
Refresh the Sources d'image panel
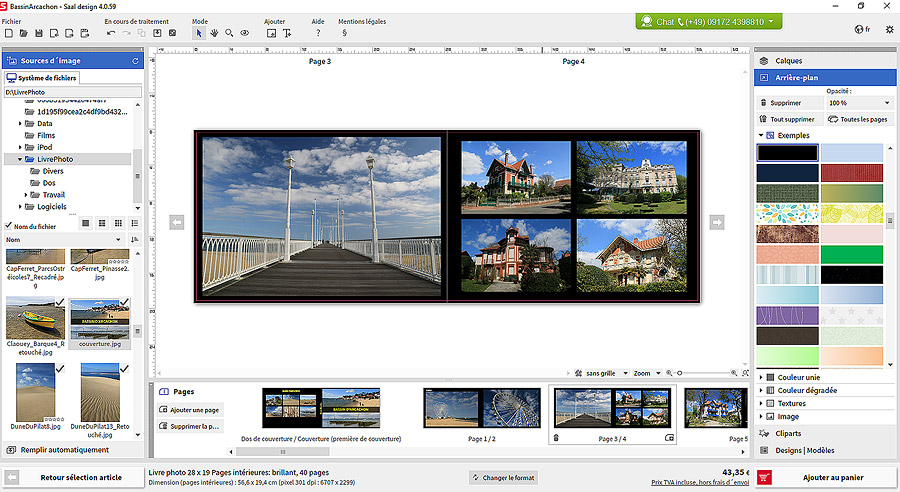[x=136, y=61]
